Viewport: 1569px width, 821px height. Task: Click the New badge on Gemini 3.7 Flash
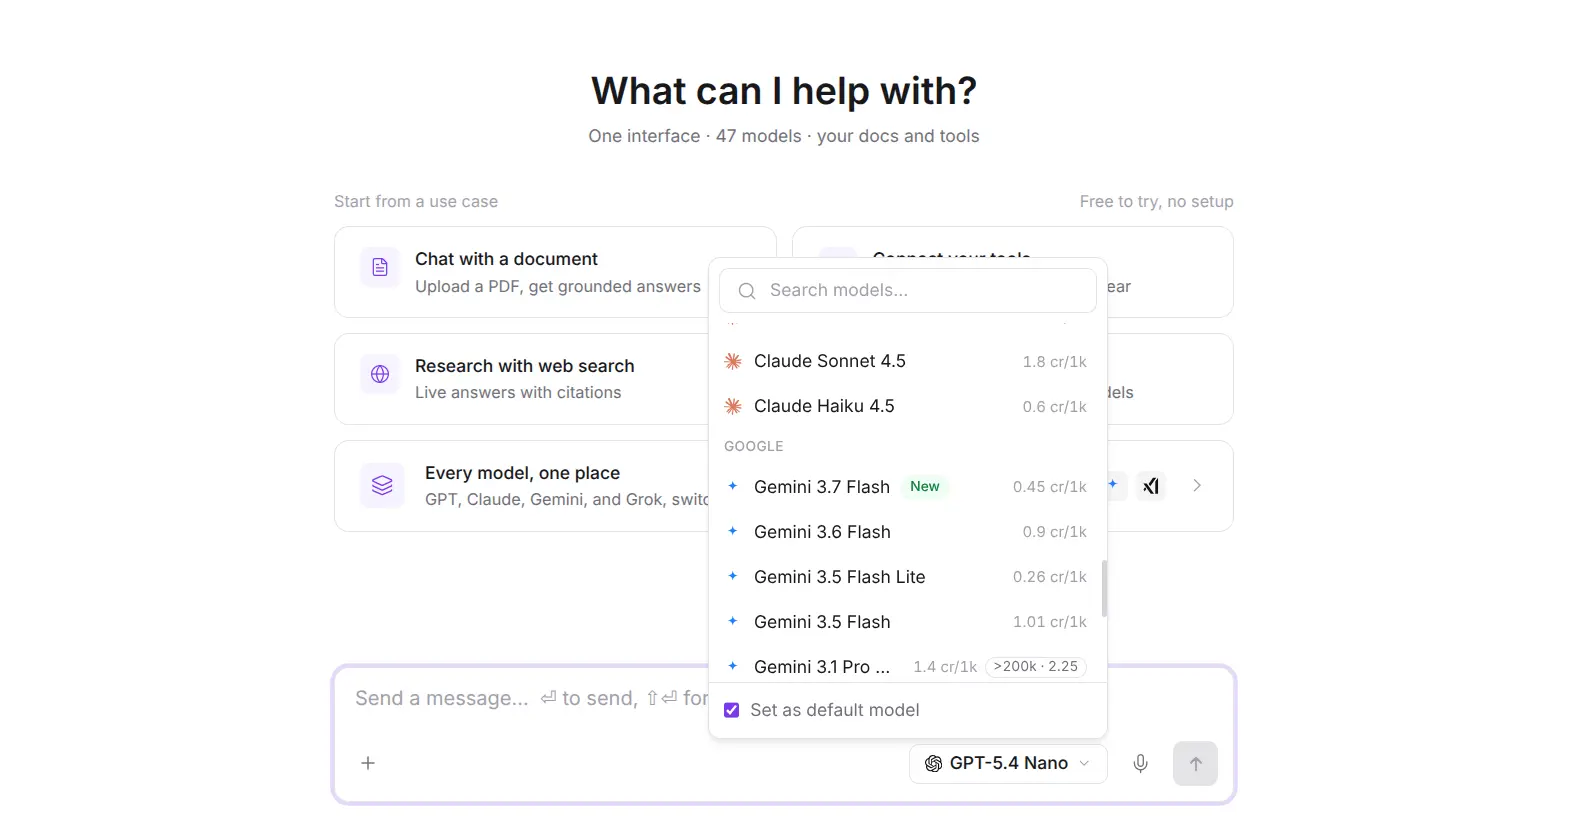(x=925, y=487)
